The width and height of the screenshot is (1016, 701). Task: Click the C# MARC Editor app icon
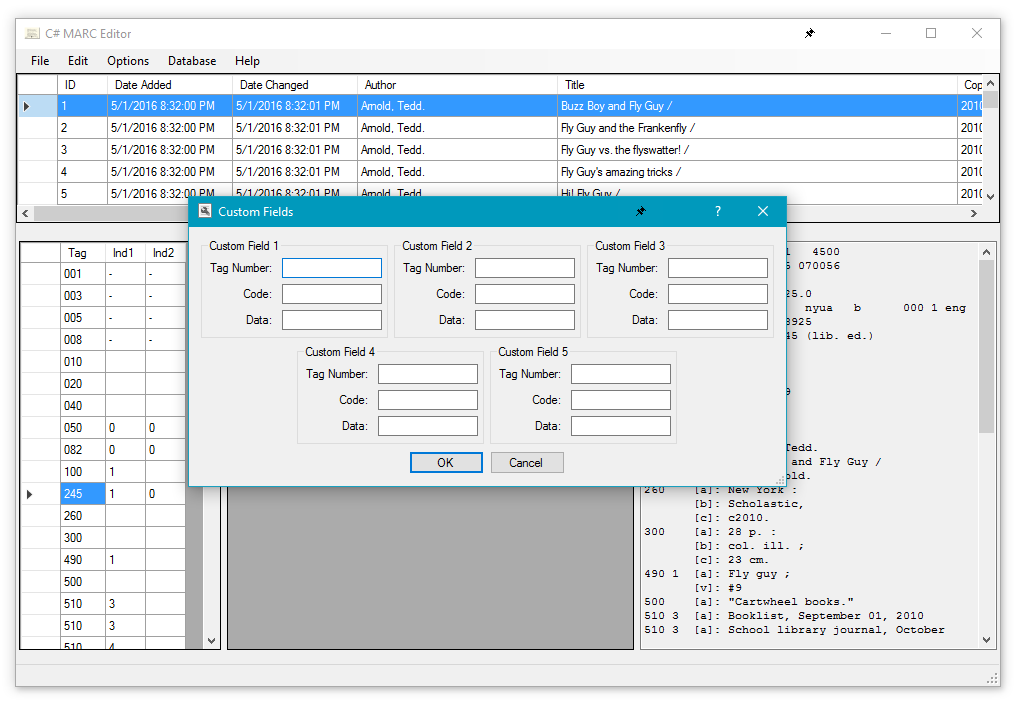click(32, 34)
